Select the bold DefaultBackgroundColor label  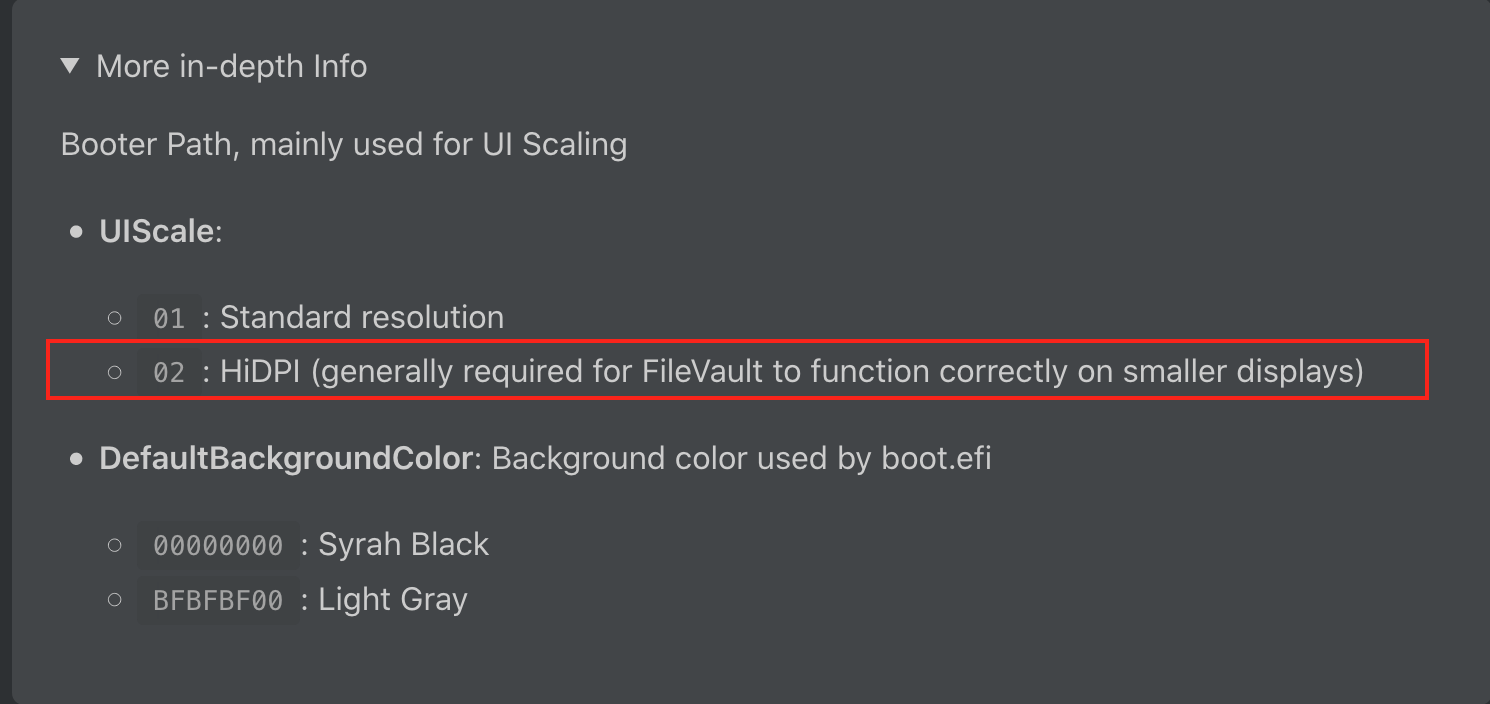point(285,459)
